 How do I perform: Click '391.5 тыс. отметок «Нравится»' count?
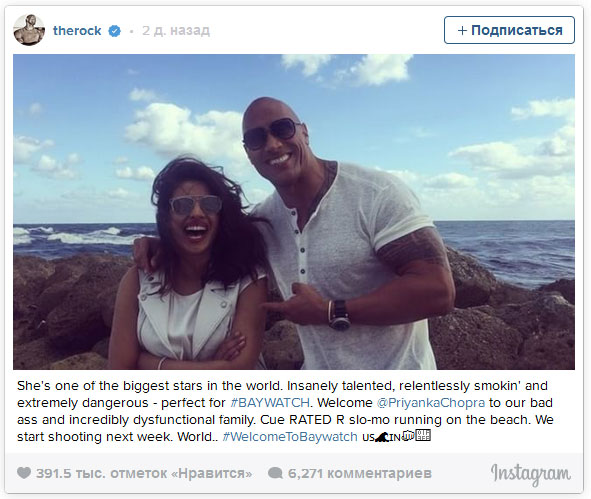click(144, 473)
